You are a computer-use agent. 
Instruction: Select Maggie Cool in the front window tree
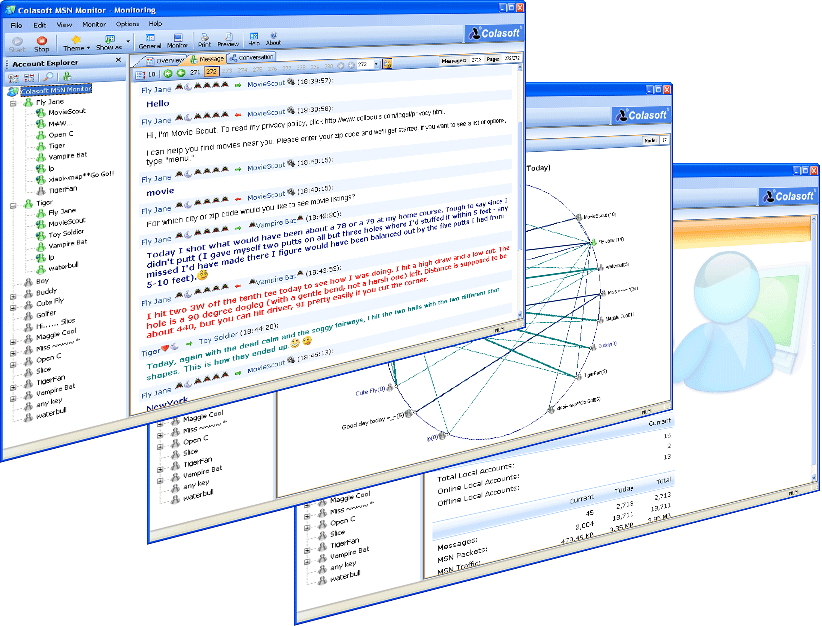57,334
